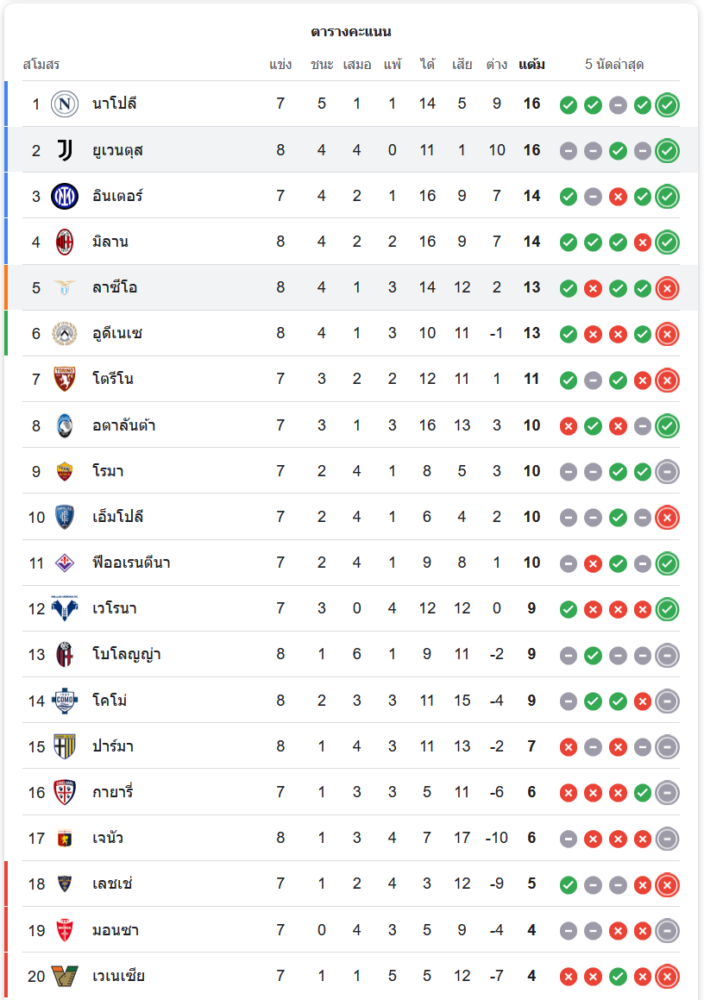
Task: Click Napoli's latest match win indicator
Action: [x=667, y=104]
